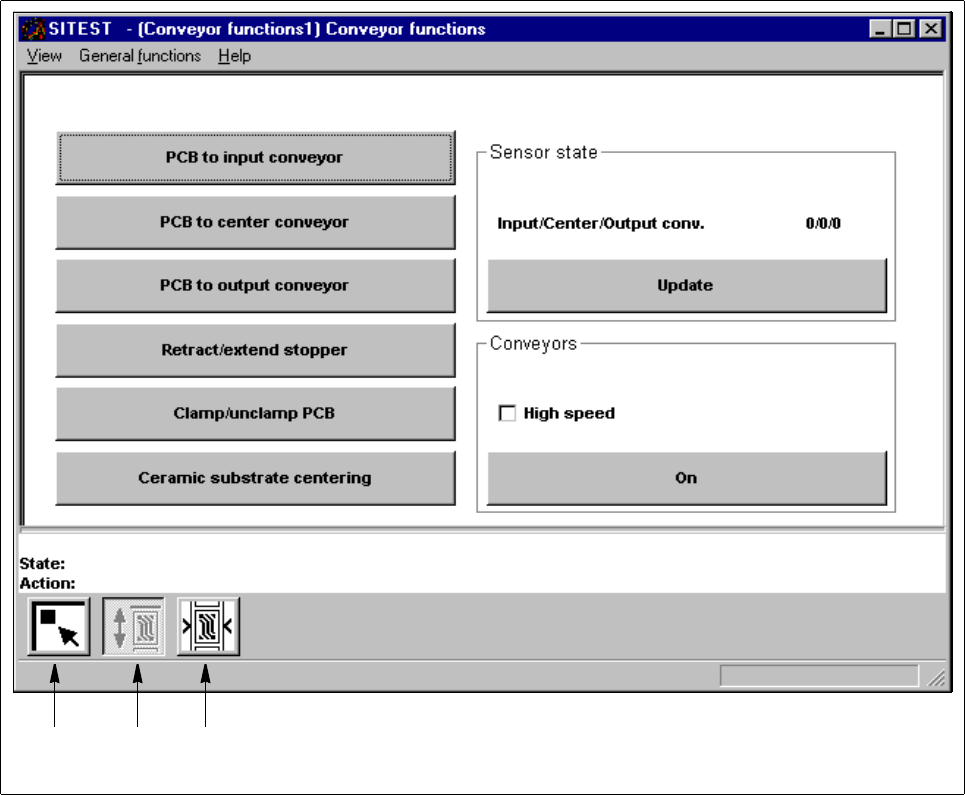Image resolution: width=965 pixels, height=795 pixels.
Task: Click the empty status bar field
Action: pyautogui.click(x=819, y=676)
